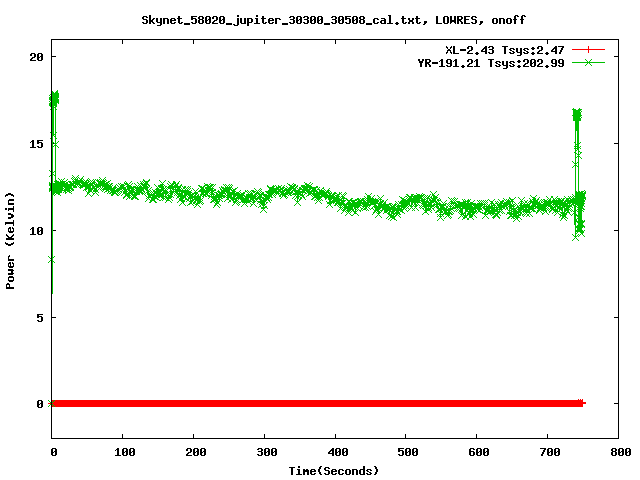Screen dimensions: 640x480
Task: Click the red XL data line at zero Kelvin
Action: pos(317,404)
